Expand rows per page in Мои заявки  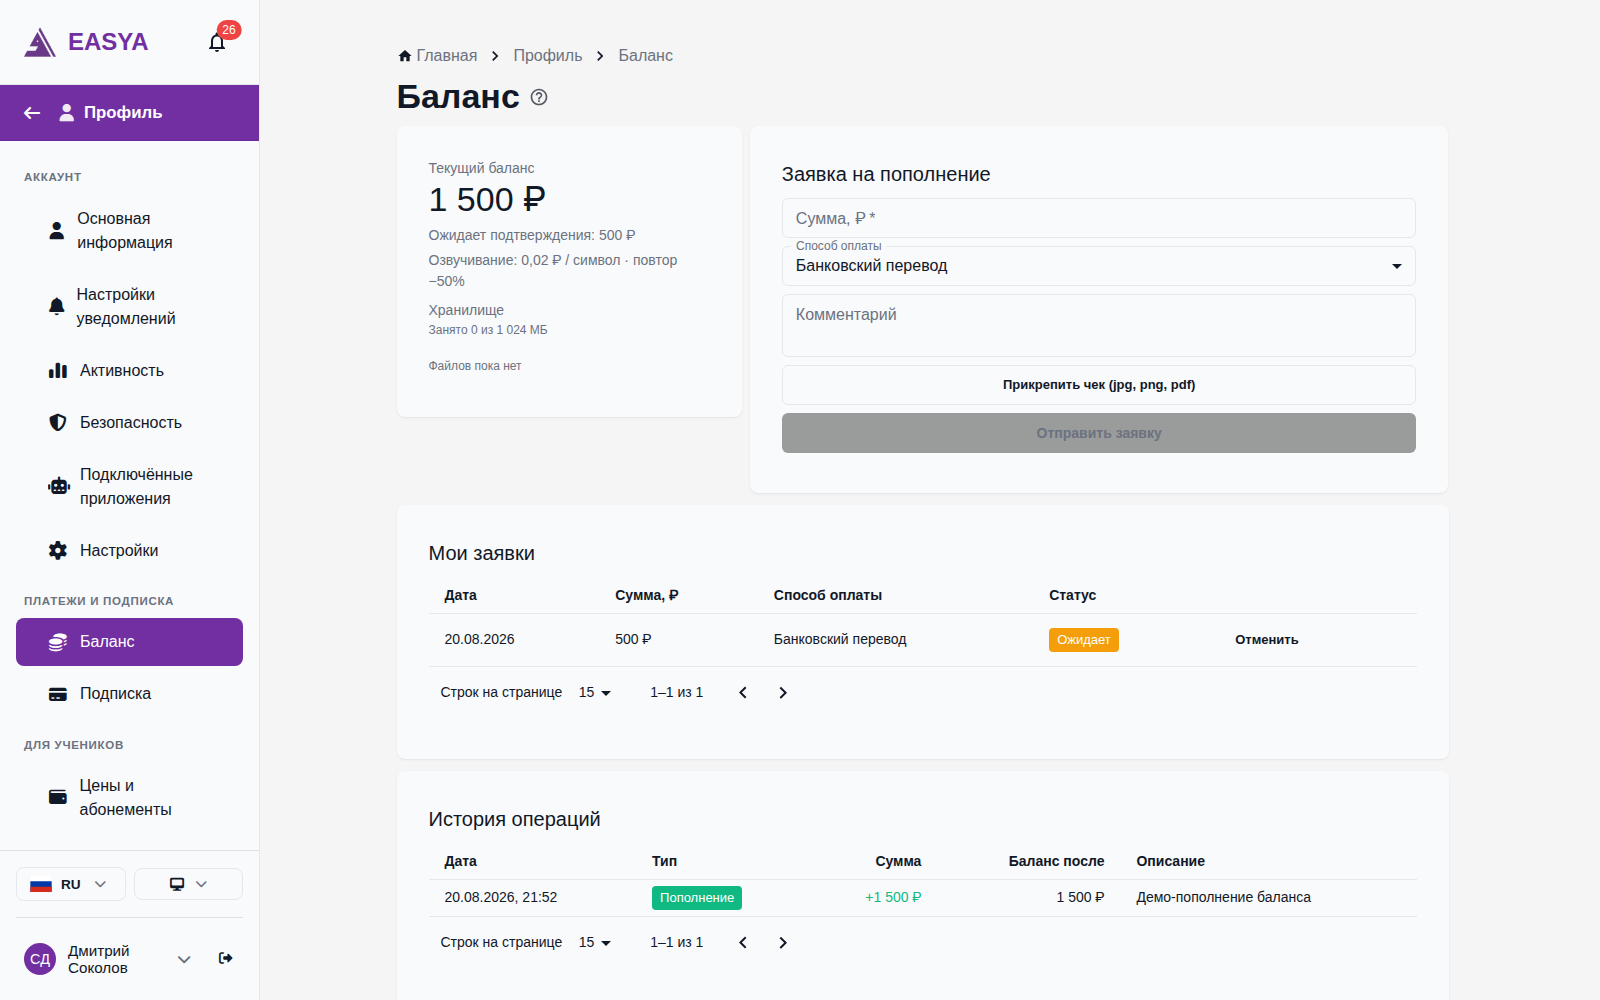pyautogui.click(x=595, y=693)
